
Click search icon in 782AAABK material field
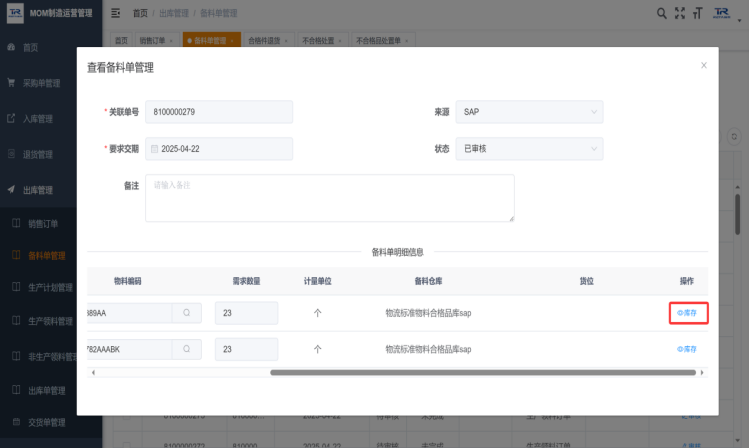[186, 349]
